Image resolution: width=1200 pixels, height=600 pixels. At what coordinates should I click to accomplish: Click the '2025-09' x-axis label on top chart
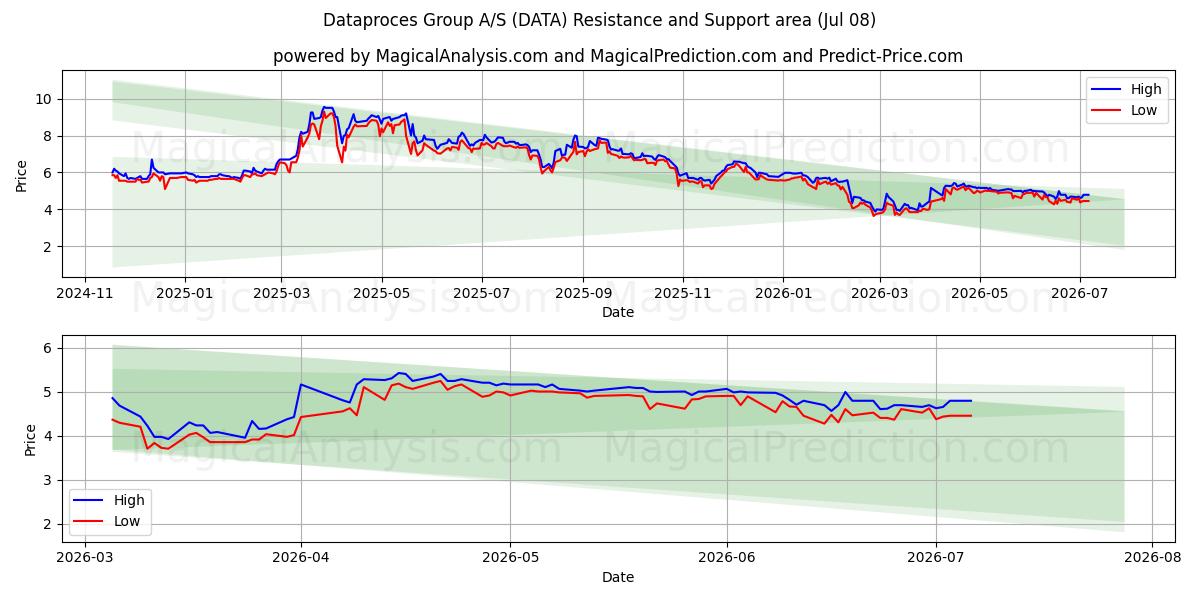(583, 295)
